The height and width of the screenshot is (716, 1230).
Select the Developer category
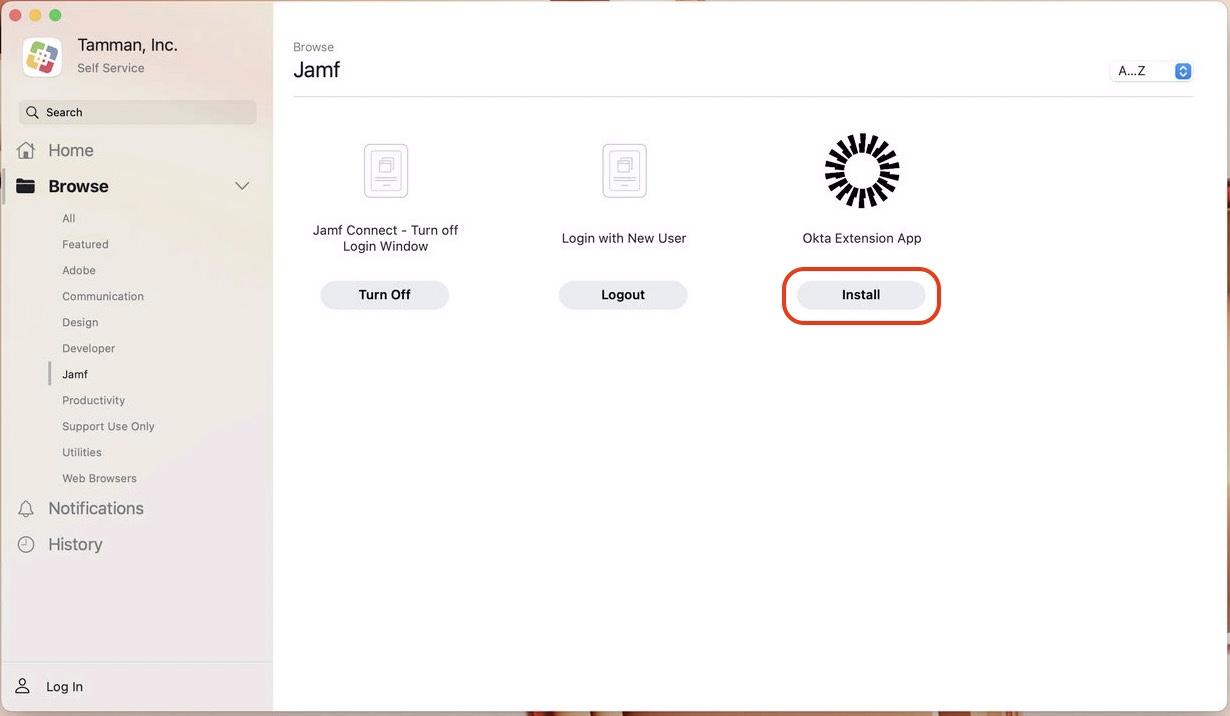click(x=89, y=348)
